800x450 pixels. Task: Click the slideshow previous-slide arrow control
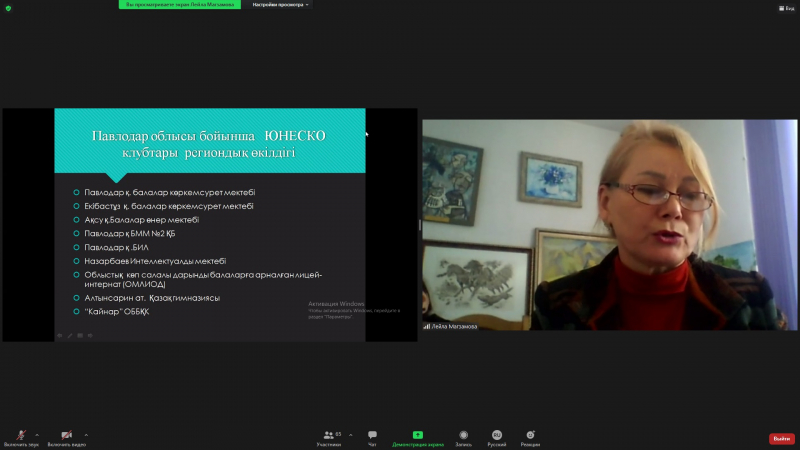[59, 335]
